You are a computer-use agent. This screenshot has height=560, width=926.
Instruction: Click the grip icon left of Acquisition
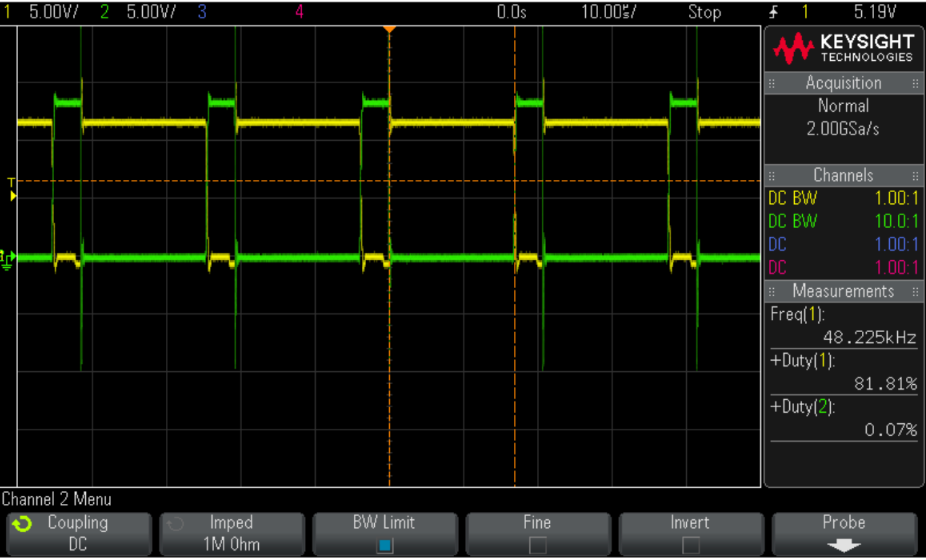pos(772,84)
